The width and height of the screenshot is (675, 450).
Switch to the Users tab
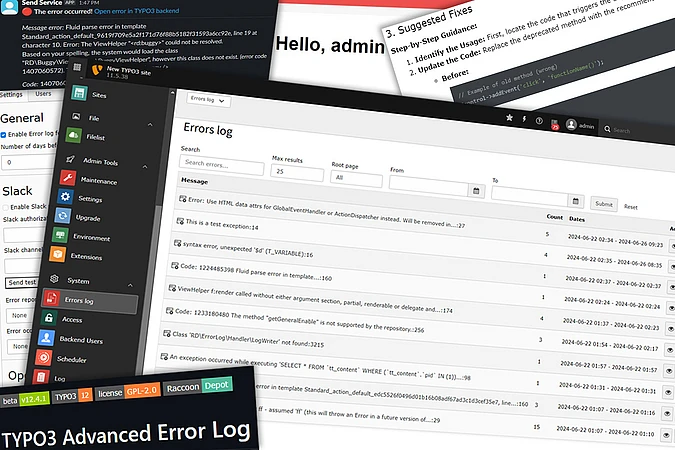tap(43, 93)
